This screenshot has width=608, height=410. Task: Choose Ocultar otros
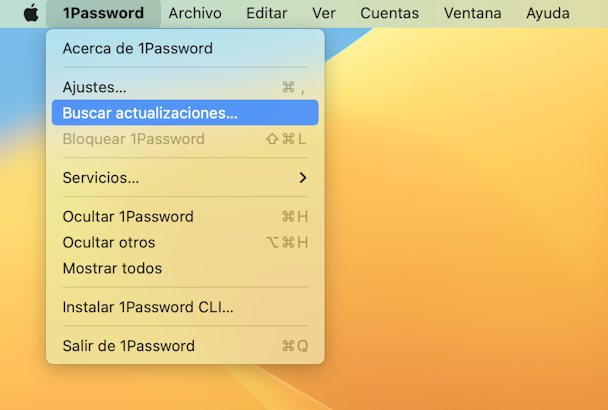[x=185, y=242]
